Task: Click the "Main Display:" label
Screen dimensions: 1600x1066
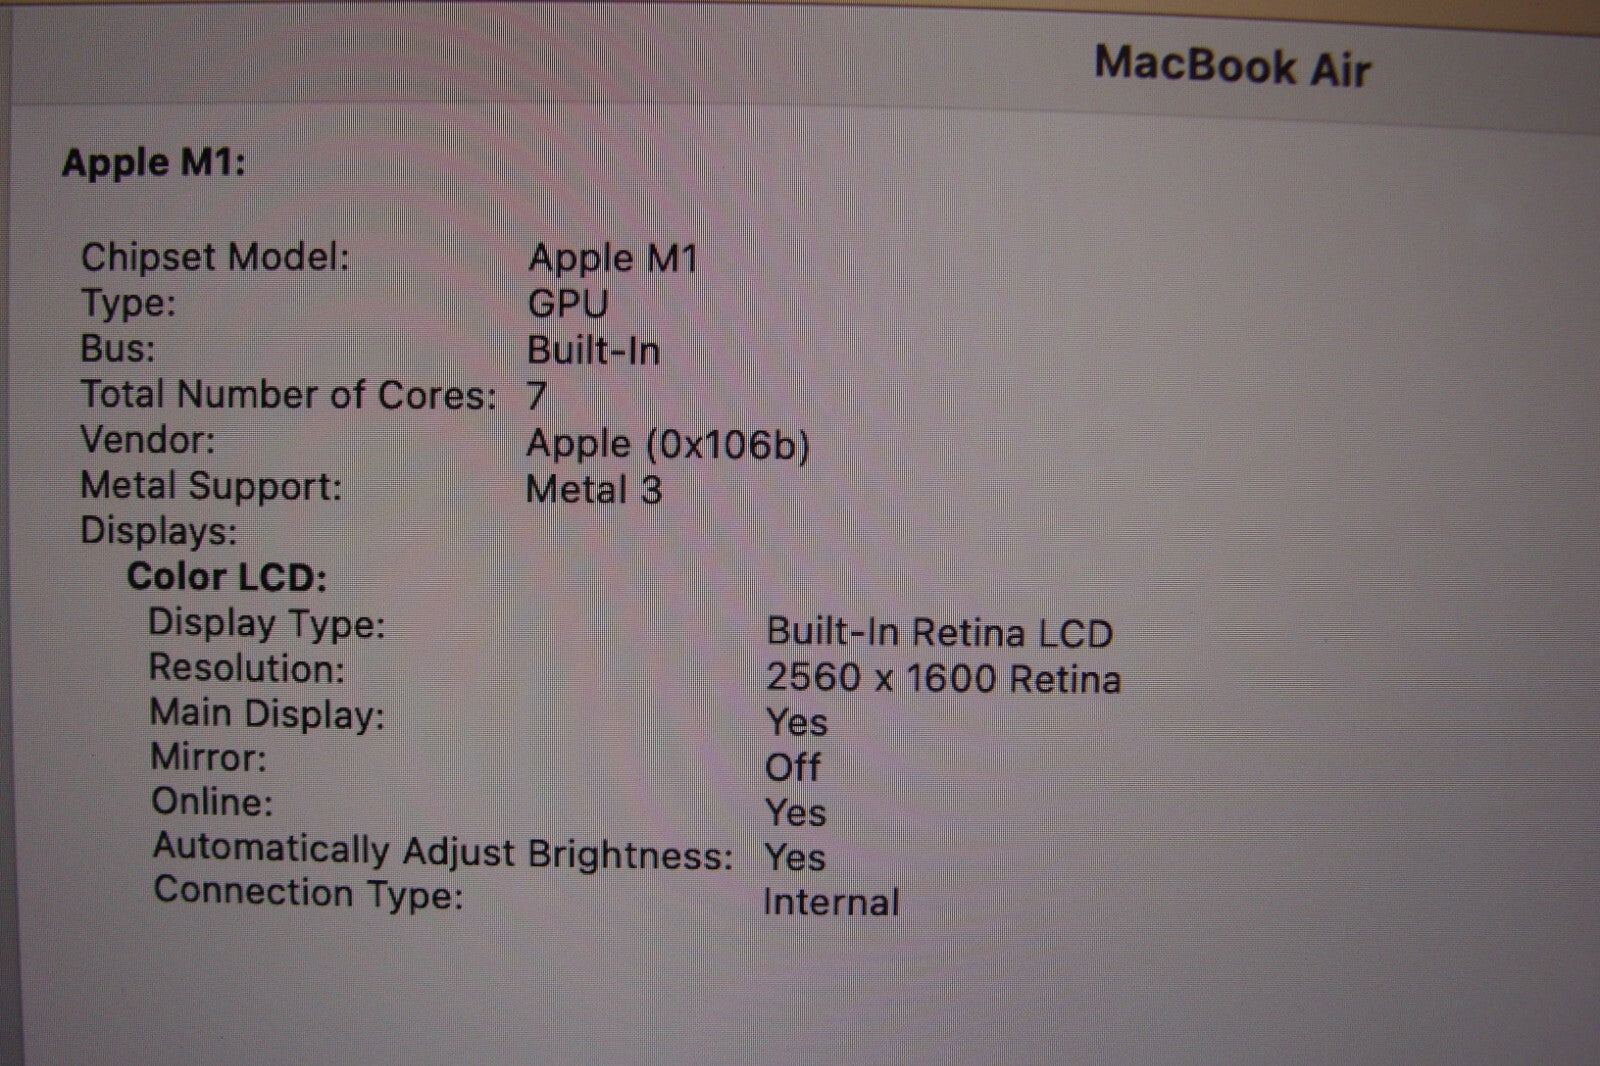Action: coord(267,713)
